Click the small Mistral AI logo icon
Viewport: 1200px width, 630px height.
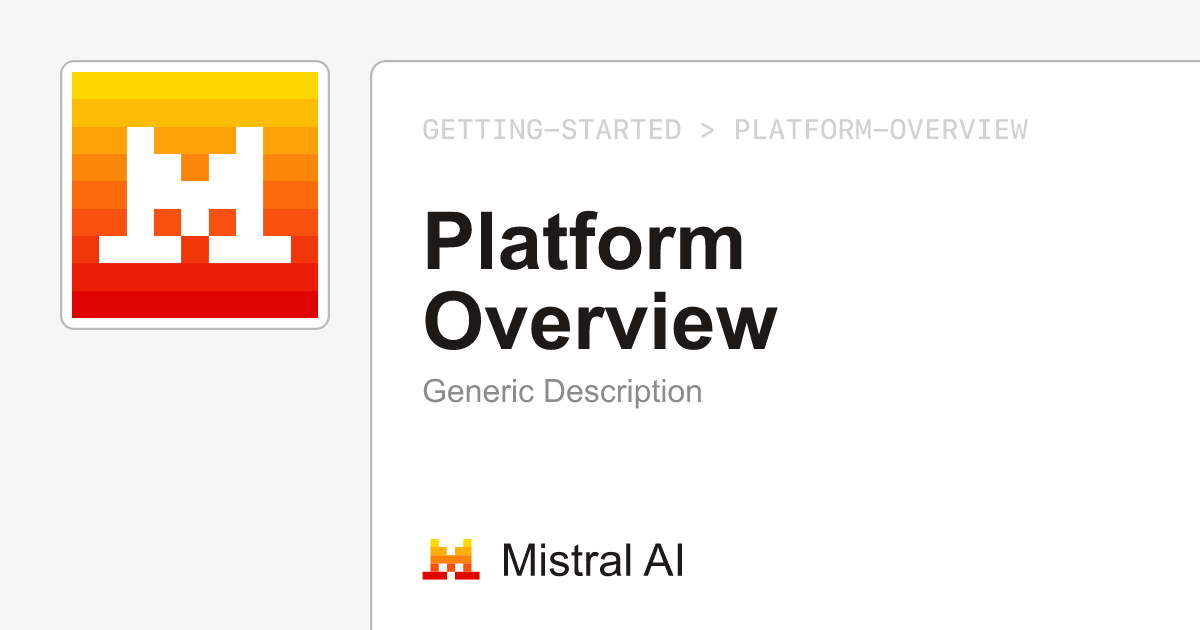(450, 560)
